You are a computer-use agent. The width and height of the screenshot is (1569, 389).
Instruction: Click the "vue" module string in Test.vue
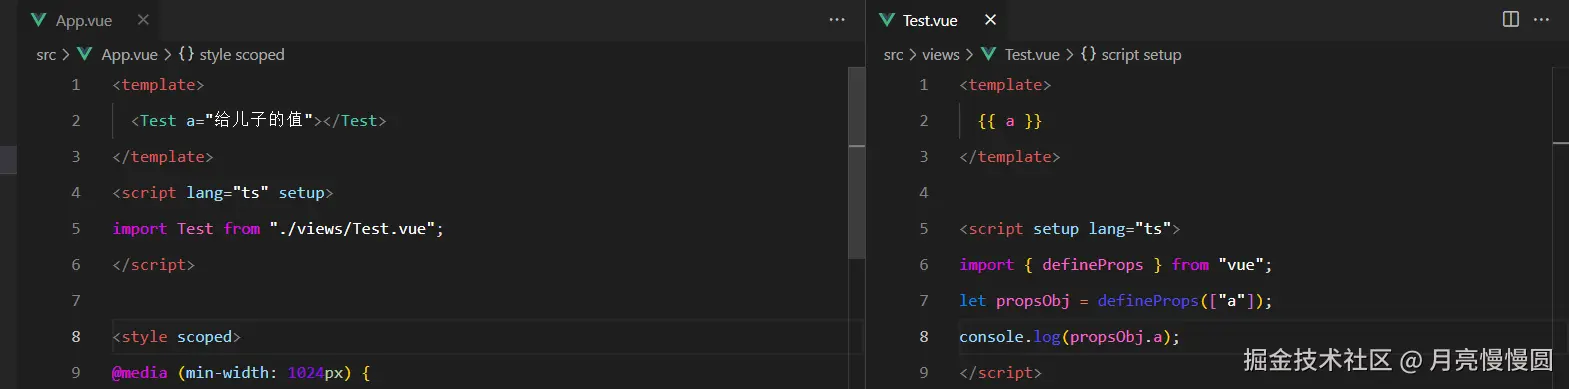click(x=1241, y=265)
